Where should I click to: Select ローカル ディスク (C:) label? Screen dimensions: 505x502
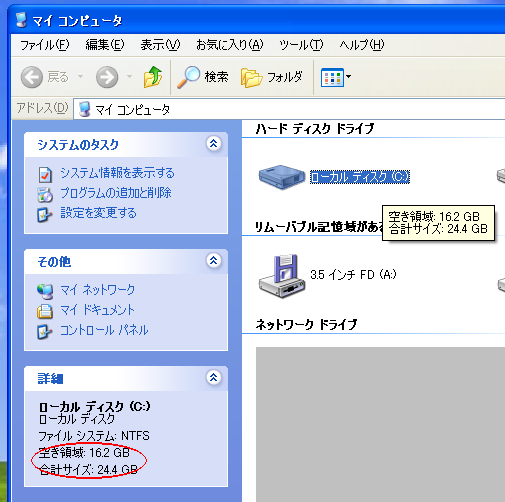click(360, 177)
